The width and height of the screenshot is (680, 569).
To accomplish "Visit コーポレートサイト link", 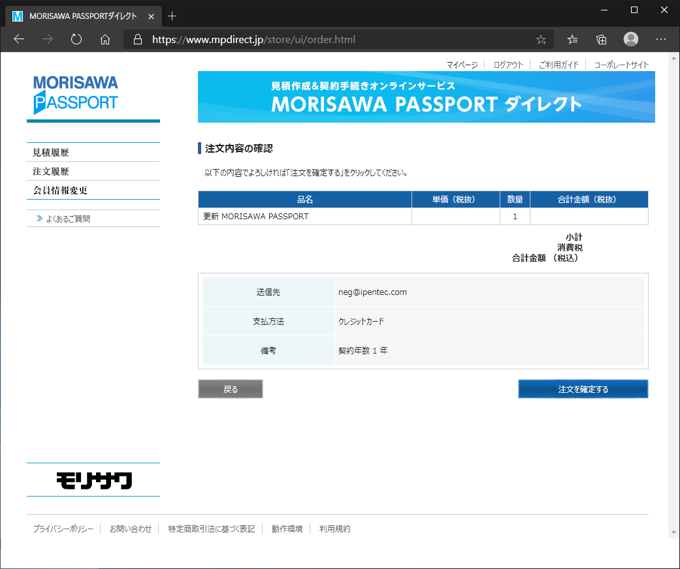I will click(621, 65).
